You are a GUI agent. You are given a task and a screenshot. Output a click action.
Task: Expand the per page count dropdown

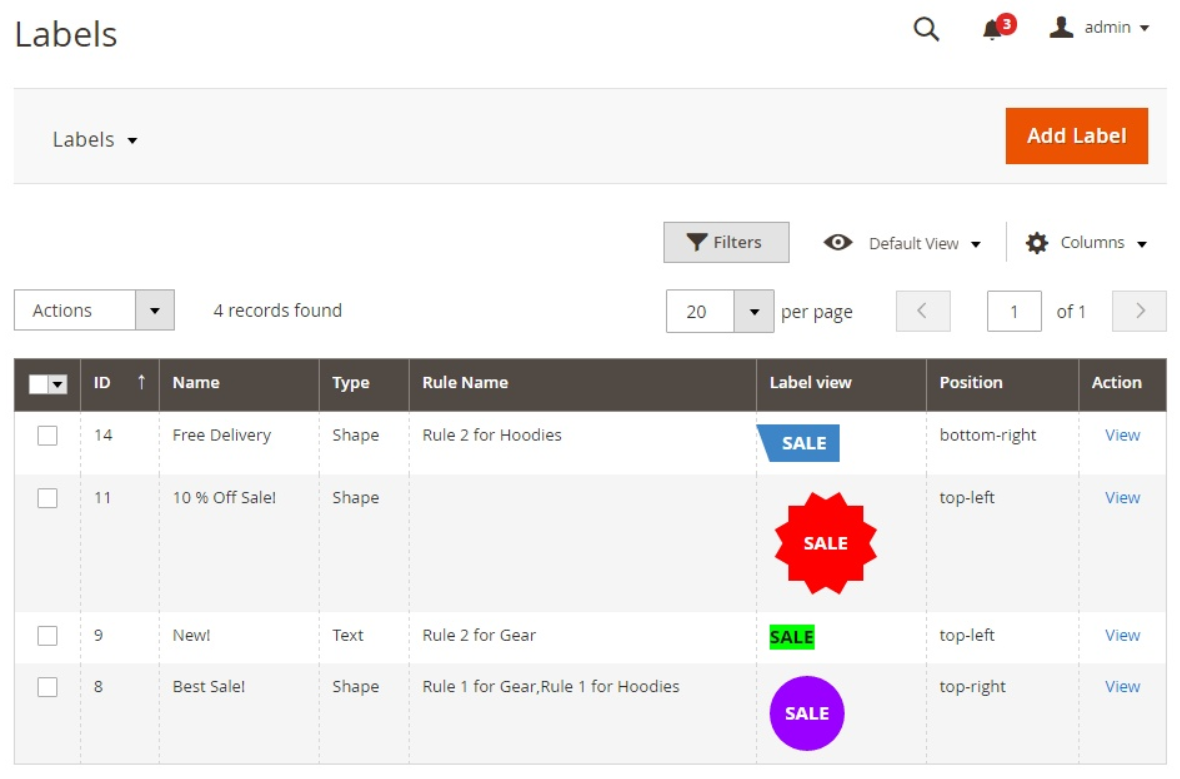click(754, 312)
